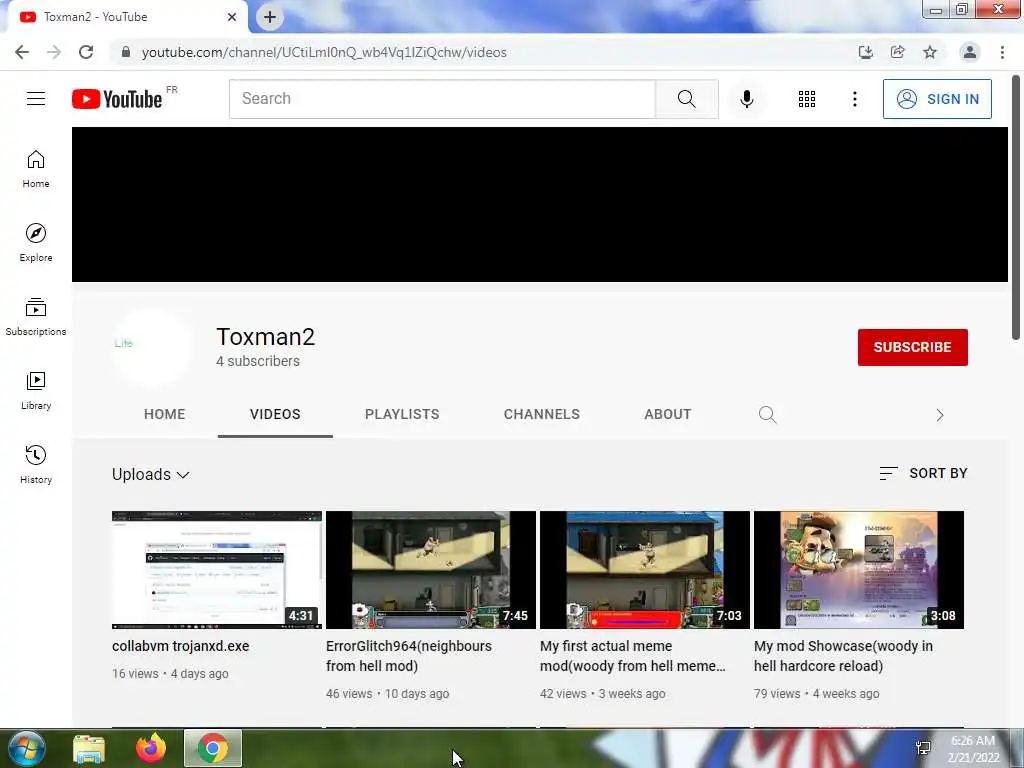Click the black channel banner
The width and height of the screenshot is (1024, 768).
click(539, 204)
